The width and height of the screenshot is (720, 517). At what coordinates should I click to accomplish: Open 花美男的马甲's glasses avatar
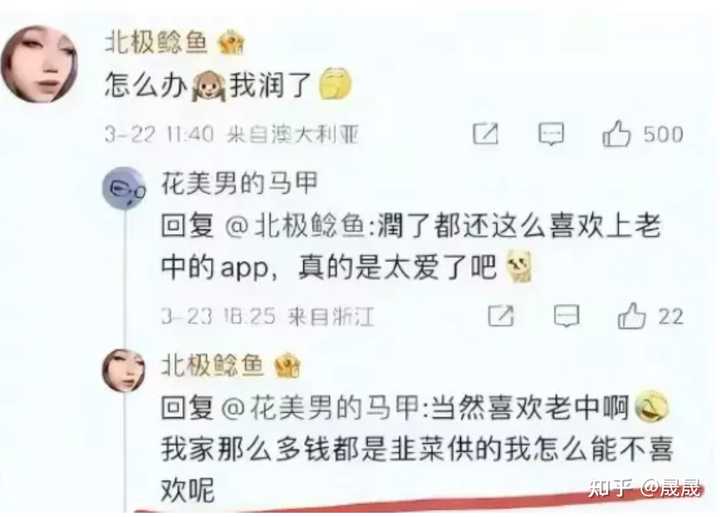coord(124,188)
